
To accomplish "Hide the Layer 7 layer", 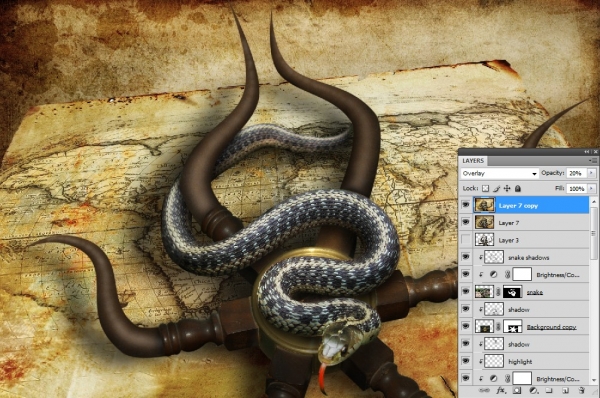I will pyautogui.click(x=465, y=222).
